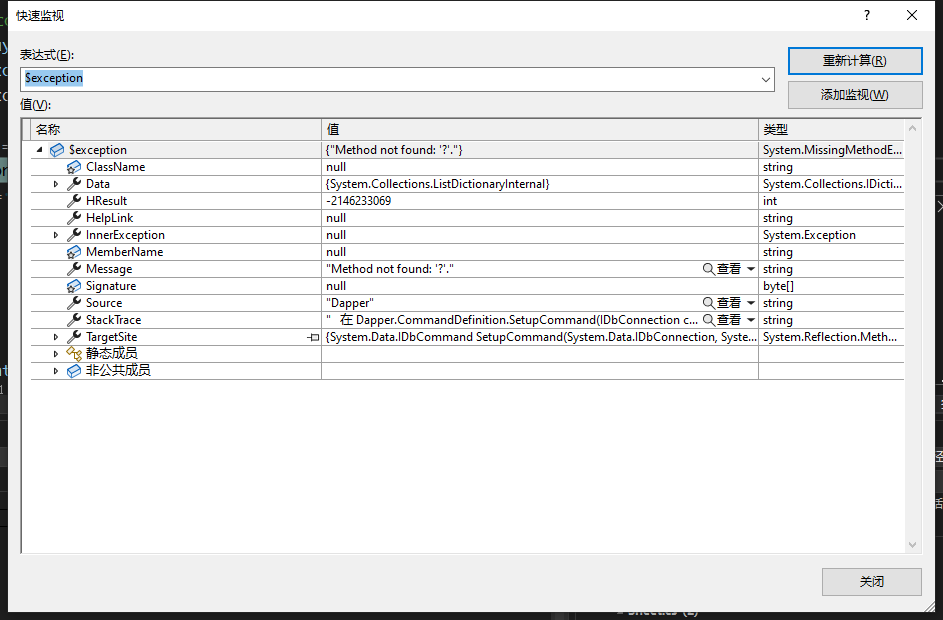Click the 类型 column header
This screenshot has width=943, height=620.
[831, 129]
